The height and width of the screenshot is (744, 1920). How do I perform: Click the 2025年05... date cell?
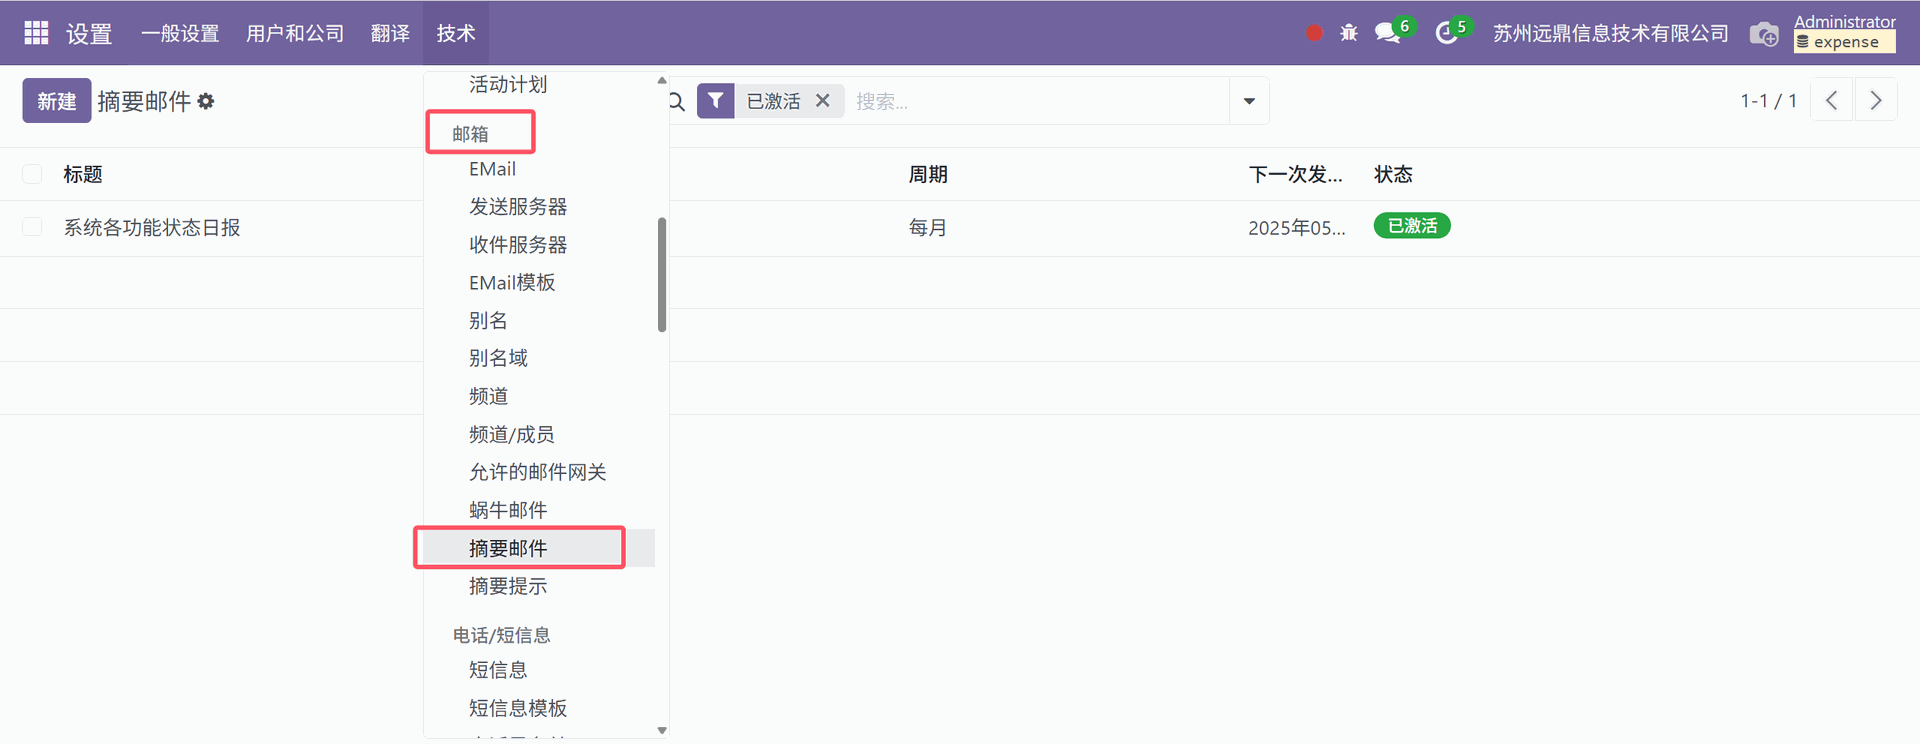click(x=1296, y=227)
